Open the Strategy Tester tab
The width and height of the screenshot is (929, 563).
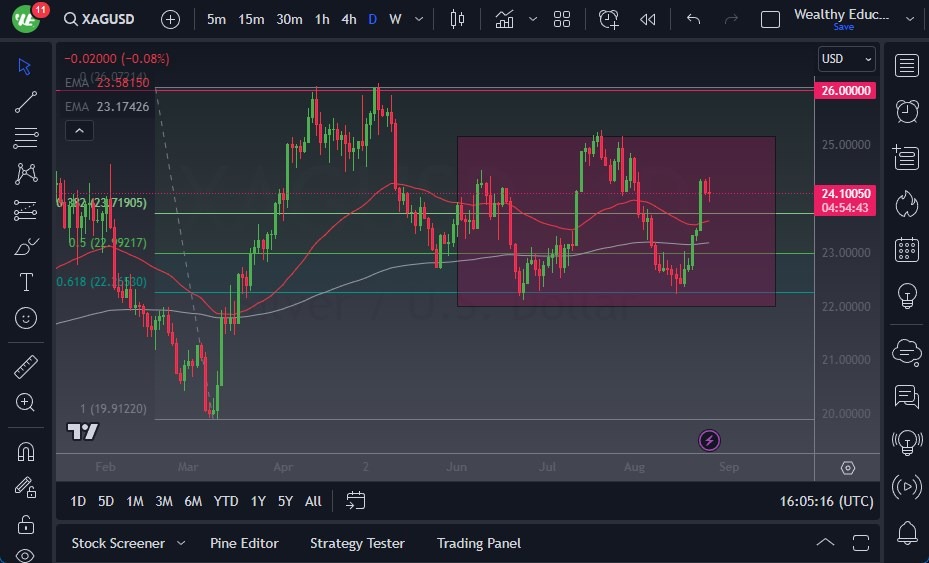point(357,543)
